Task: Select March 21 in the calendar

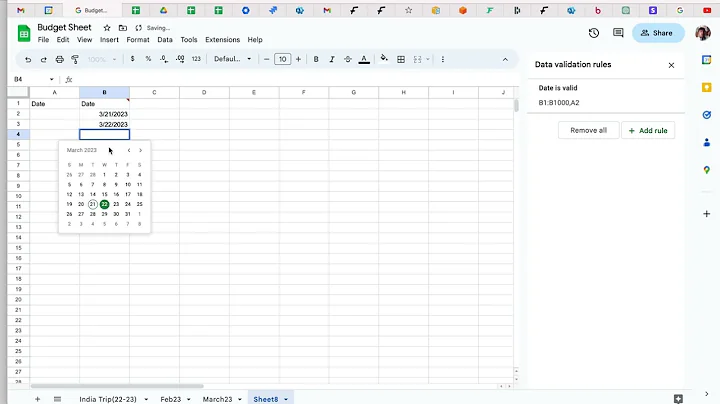Action: coord(93,204)
